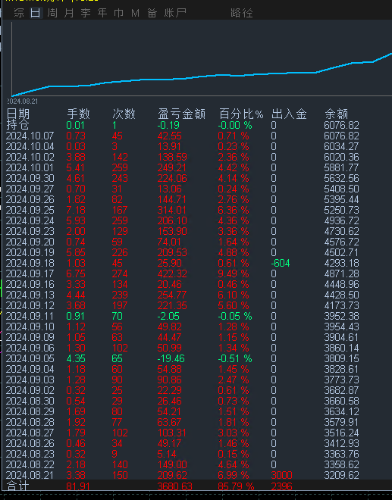The width and height of the screenshot is (392, 500).
Task: Select the 2024.10.04 date row
Action: [30, 147]
